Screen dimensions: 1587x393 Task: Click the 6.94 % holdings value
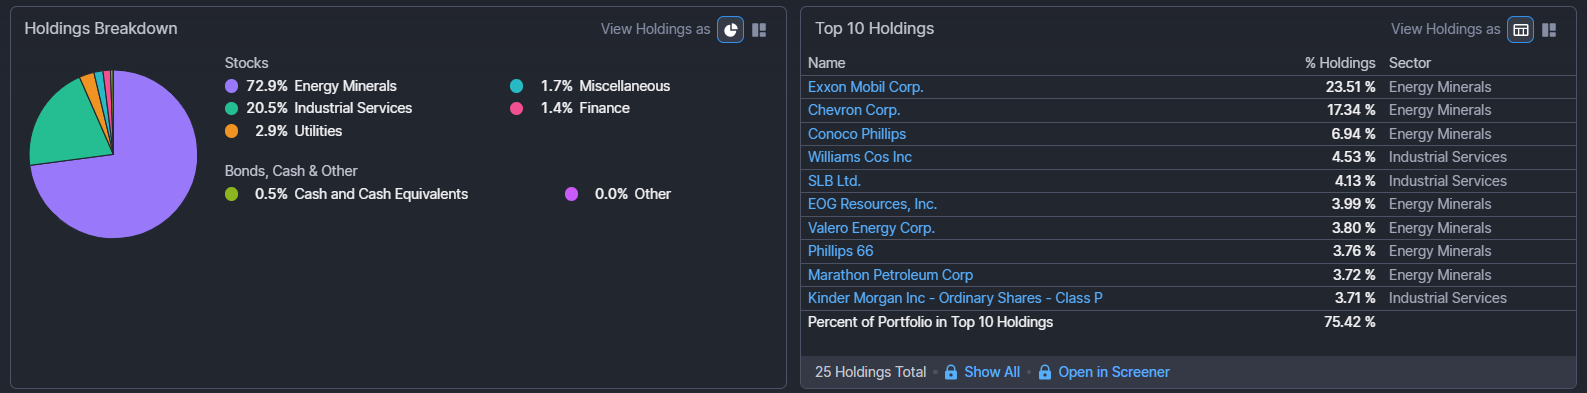tap(1353, 134)
